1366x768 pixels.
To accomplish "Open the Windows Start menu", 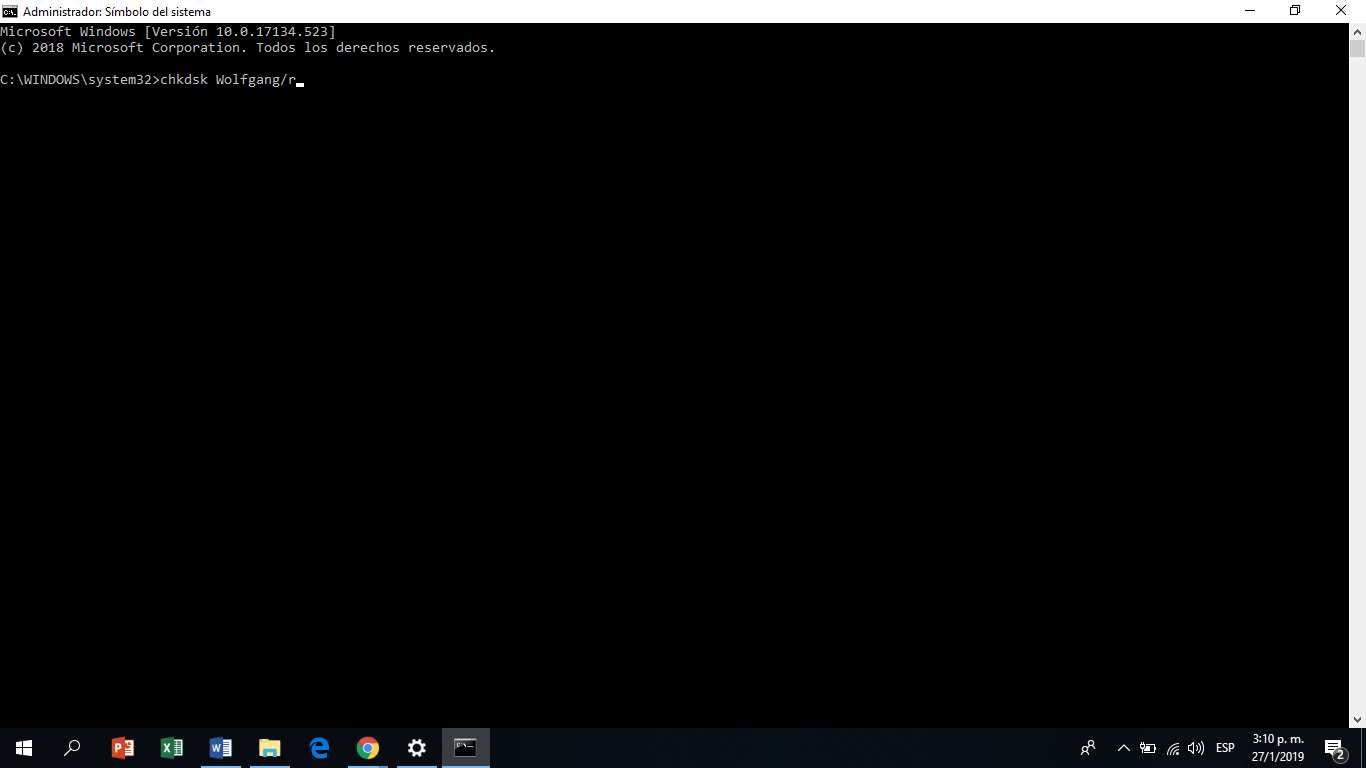I will [24, 747].
